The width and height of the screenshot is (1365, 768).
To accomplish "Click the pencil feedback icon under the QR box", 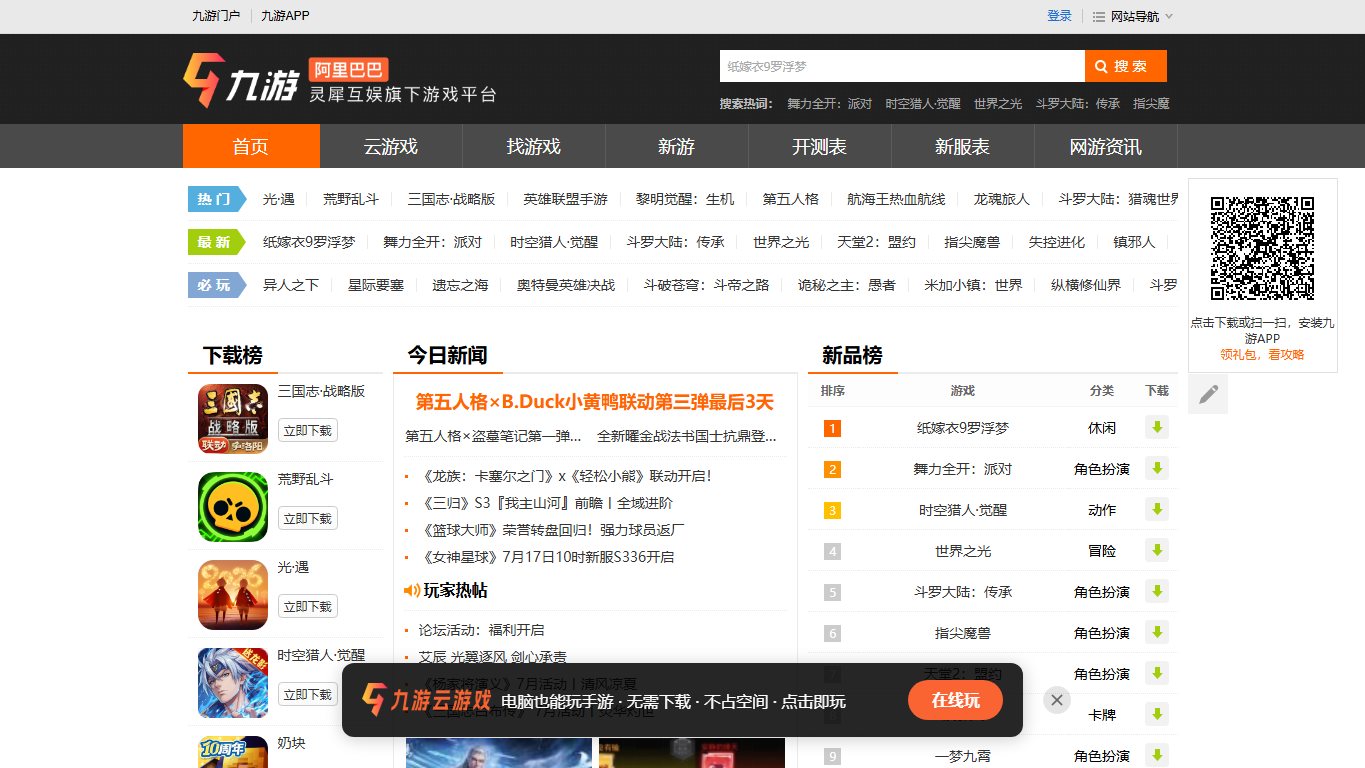I will (1208, 394).
